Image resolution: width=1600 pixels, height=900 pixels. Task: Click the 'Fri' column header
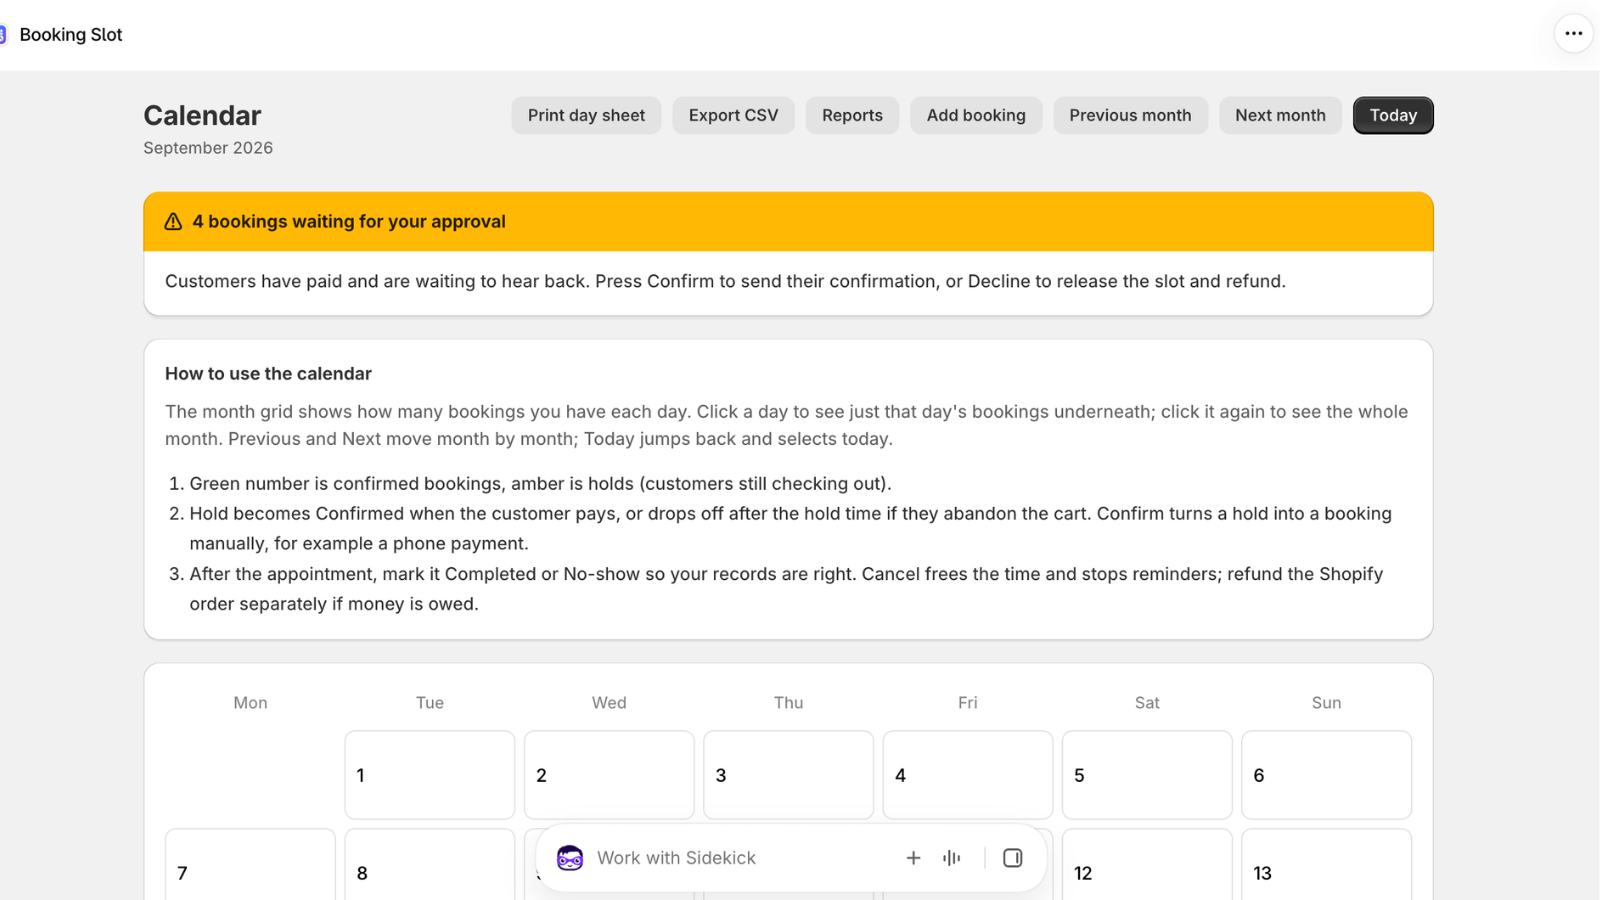tap(968, 703)
